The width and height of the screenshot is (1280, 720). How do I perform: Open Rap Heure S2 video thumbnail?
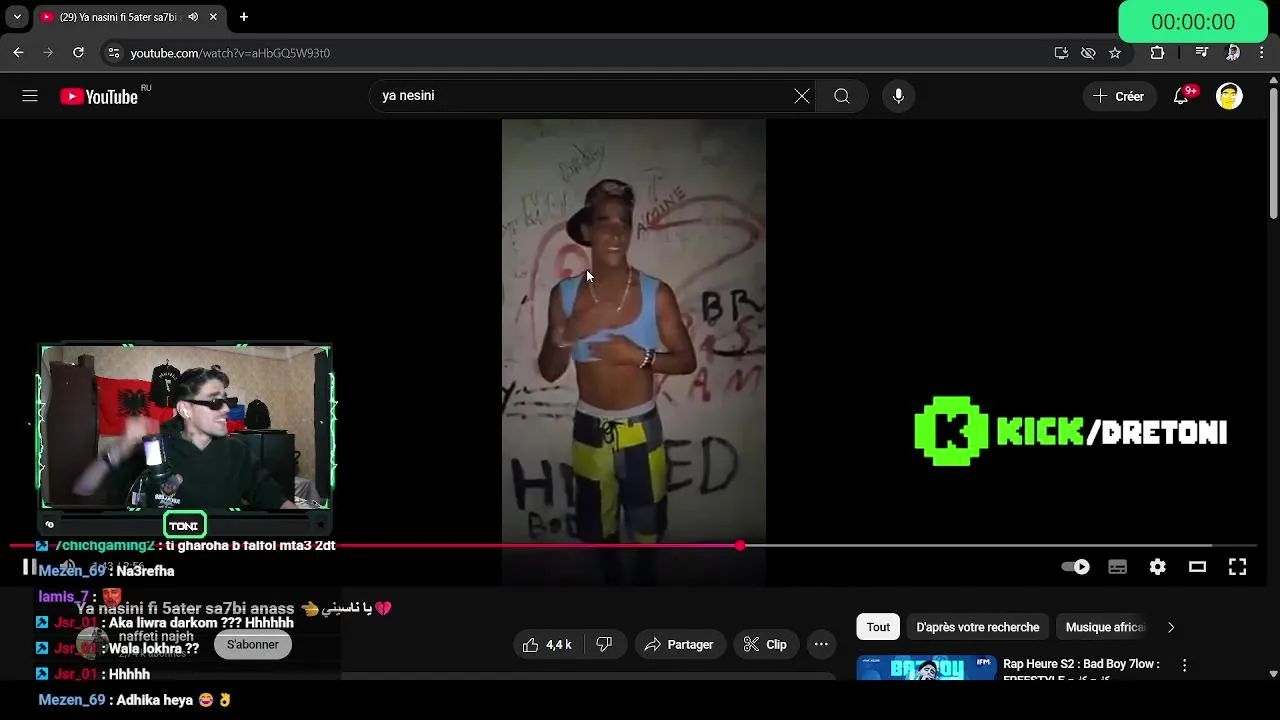[926, 667]
